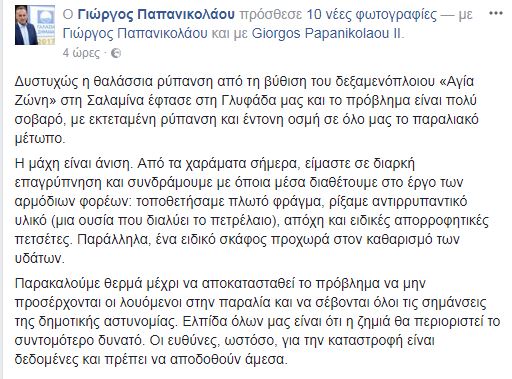Viewport: 512px width, 379px height.
Task: Click the word πρόσθεσε in the post header
Action: (x=271, y=15)
